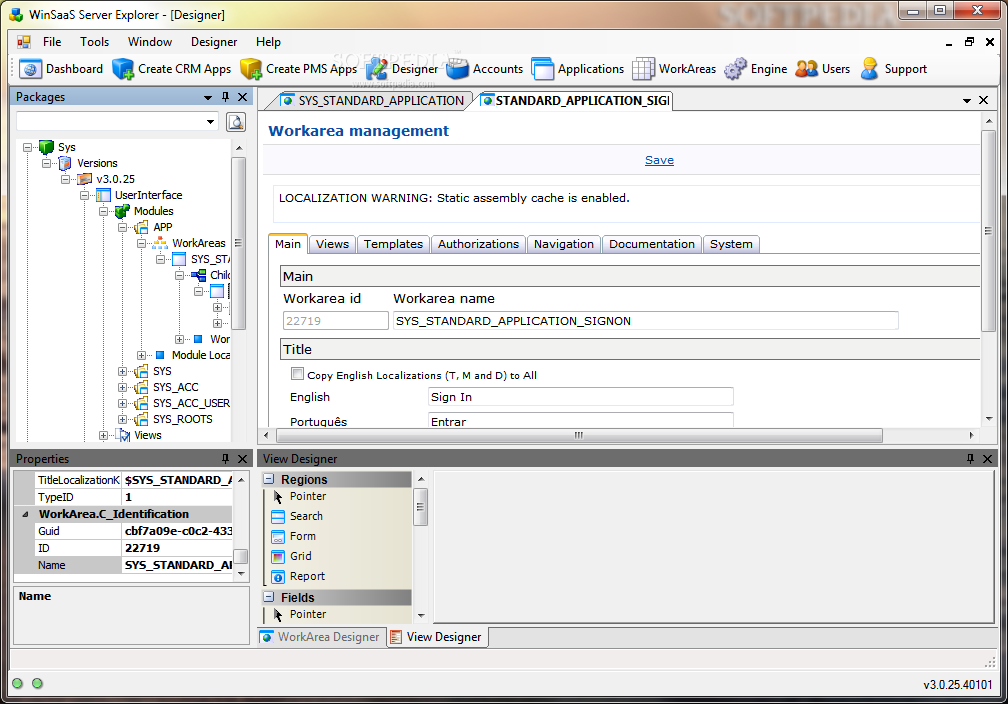
Task: Select the v3.0.25 version node
Action: click(115, 179)
